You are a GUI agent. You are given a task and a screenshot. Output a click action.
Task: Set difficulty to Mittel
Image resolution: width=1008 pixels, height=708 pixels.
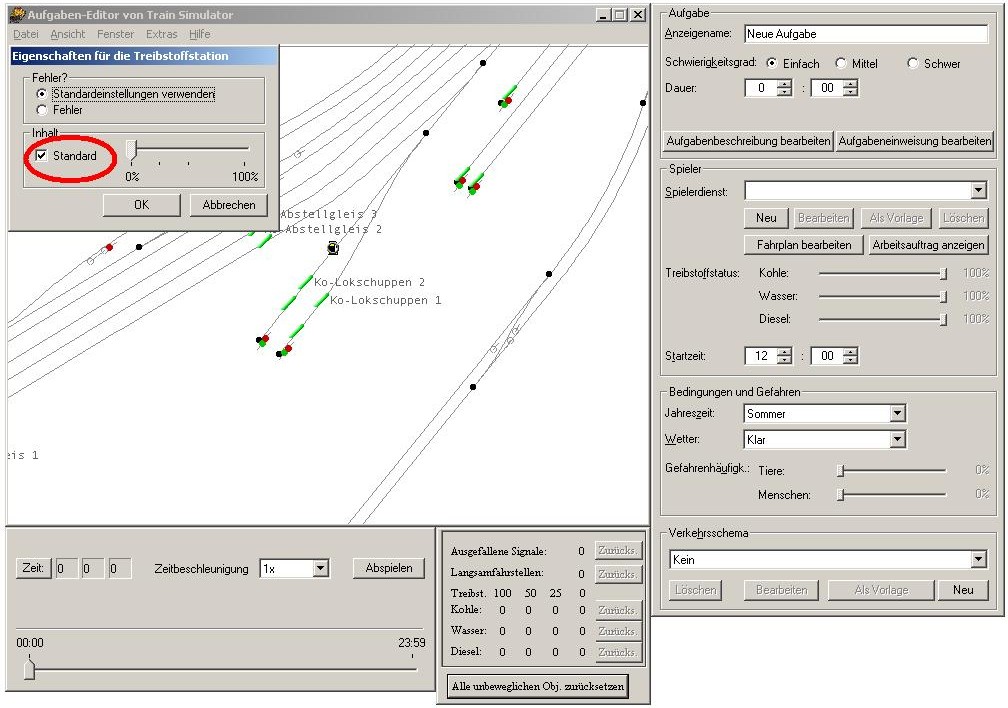point(841,64)
